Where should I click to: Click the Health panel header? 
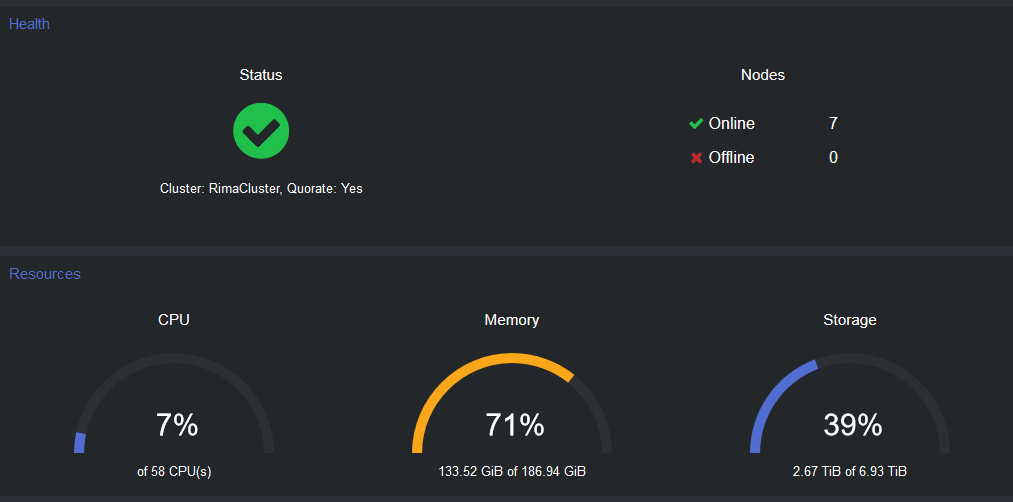coord(29,24)
